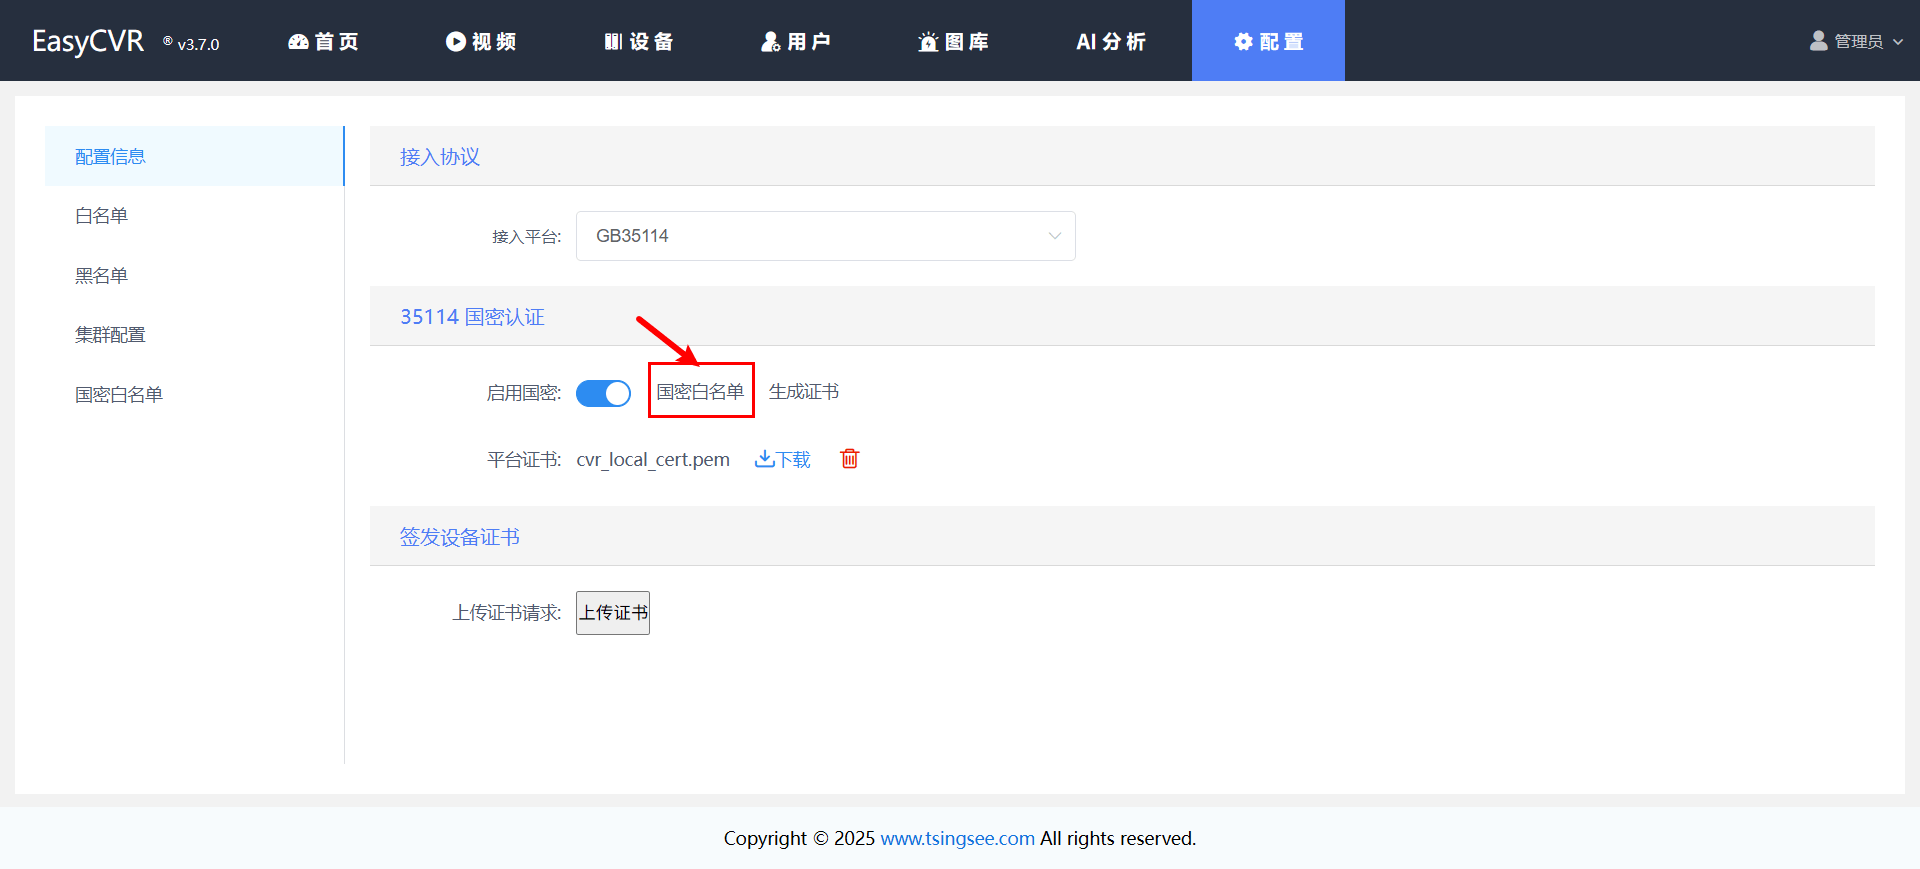The image size is (1920, 869).
Task: Download the platform certificate cvr_local_cert.pem
Action: (783, 459)
